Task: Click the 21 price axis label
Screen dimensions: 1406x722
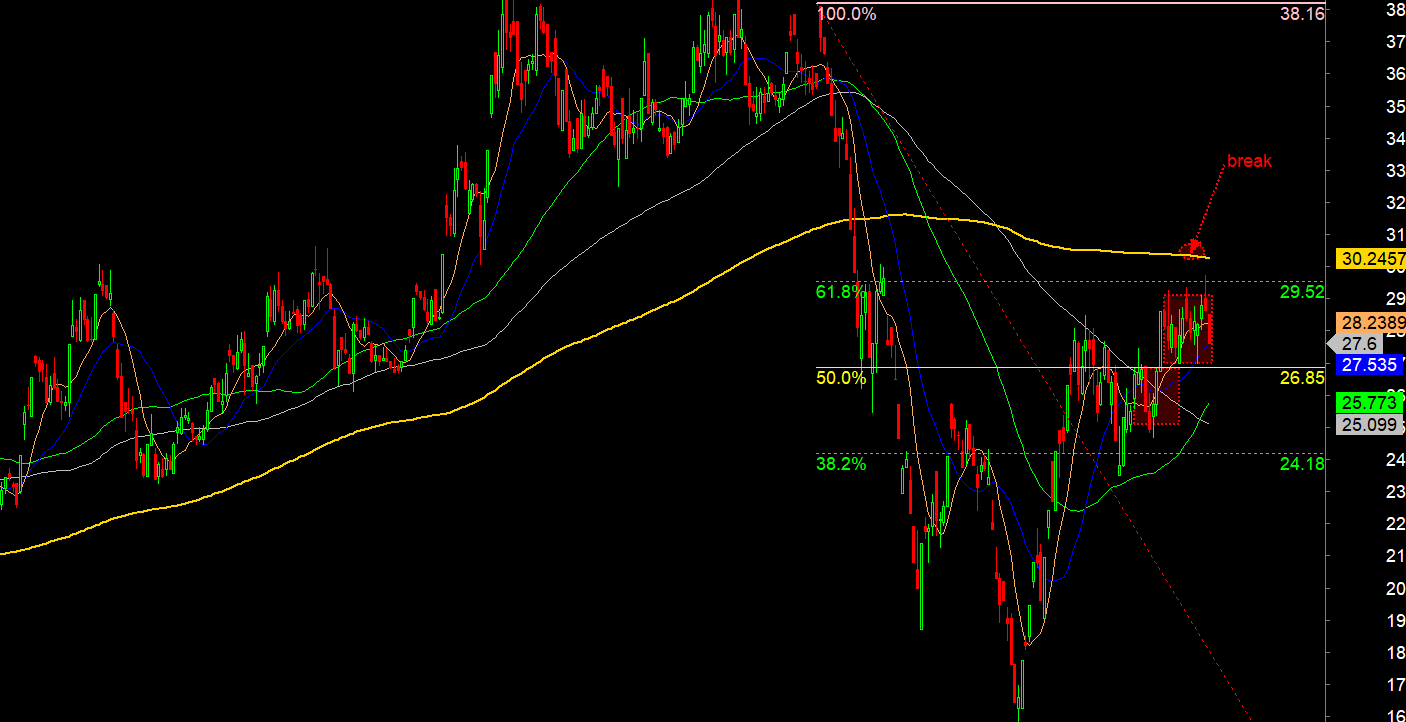Action: [x=1396, y=556]
